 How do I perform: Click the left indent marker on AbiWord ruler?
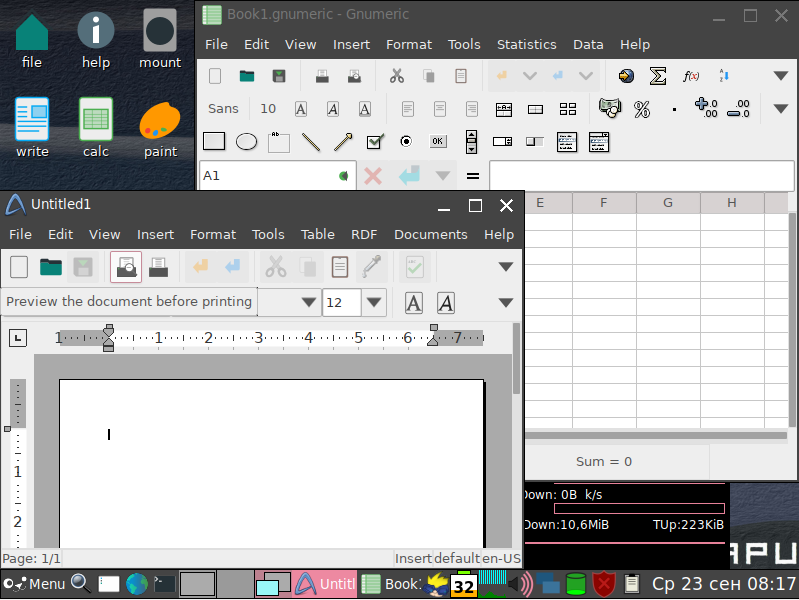109,338
